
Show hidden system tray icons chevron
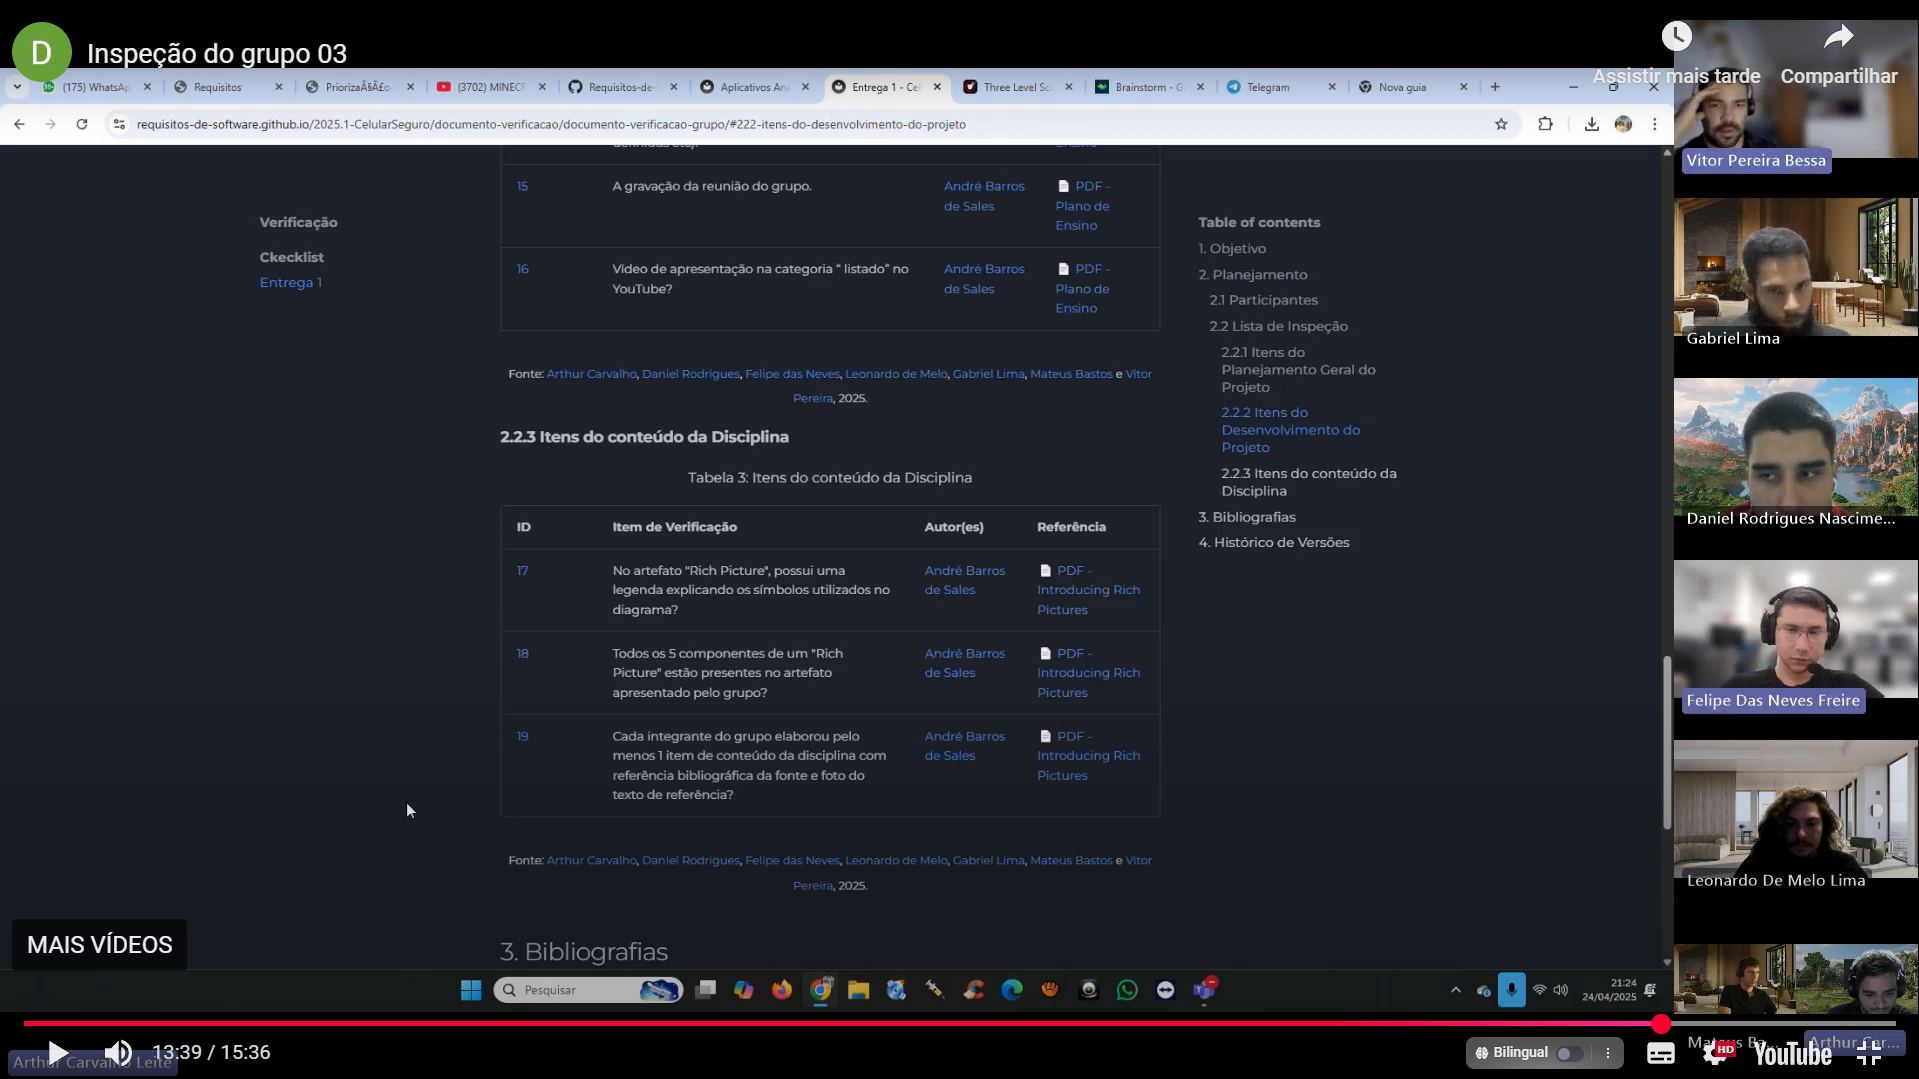tap(1455, 990)
